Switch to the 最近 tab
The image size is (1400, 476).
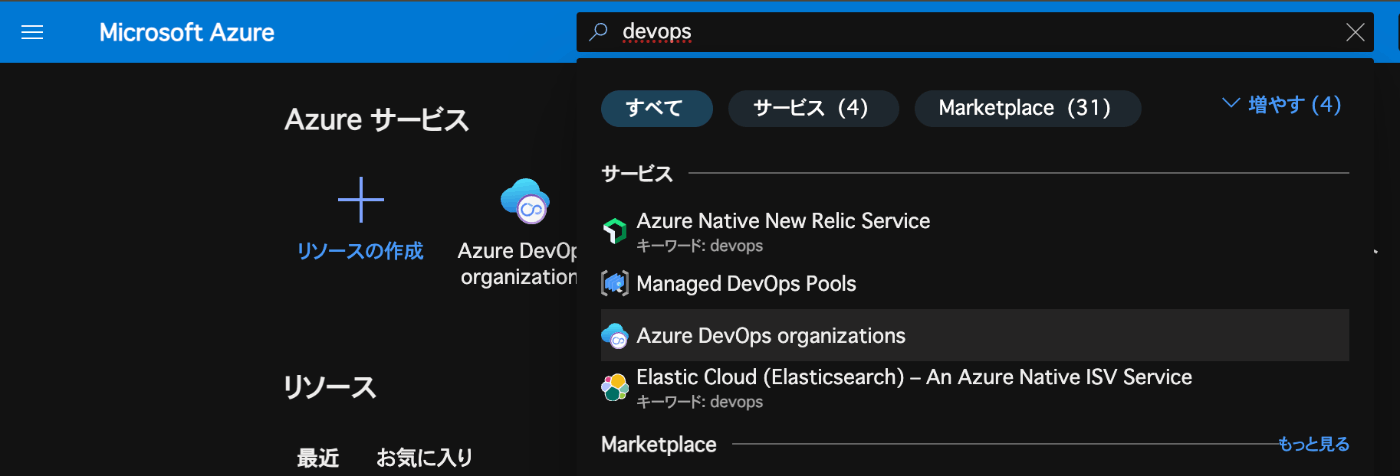(318, 459)
